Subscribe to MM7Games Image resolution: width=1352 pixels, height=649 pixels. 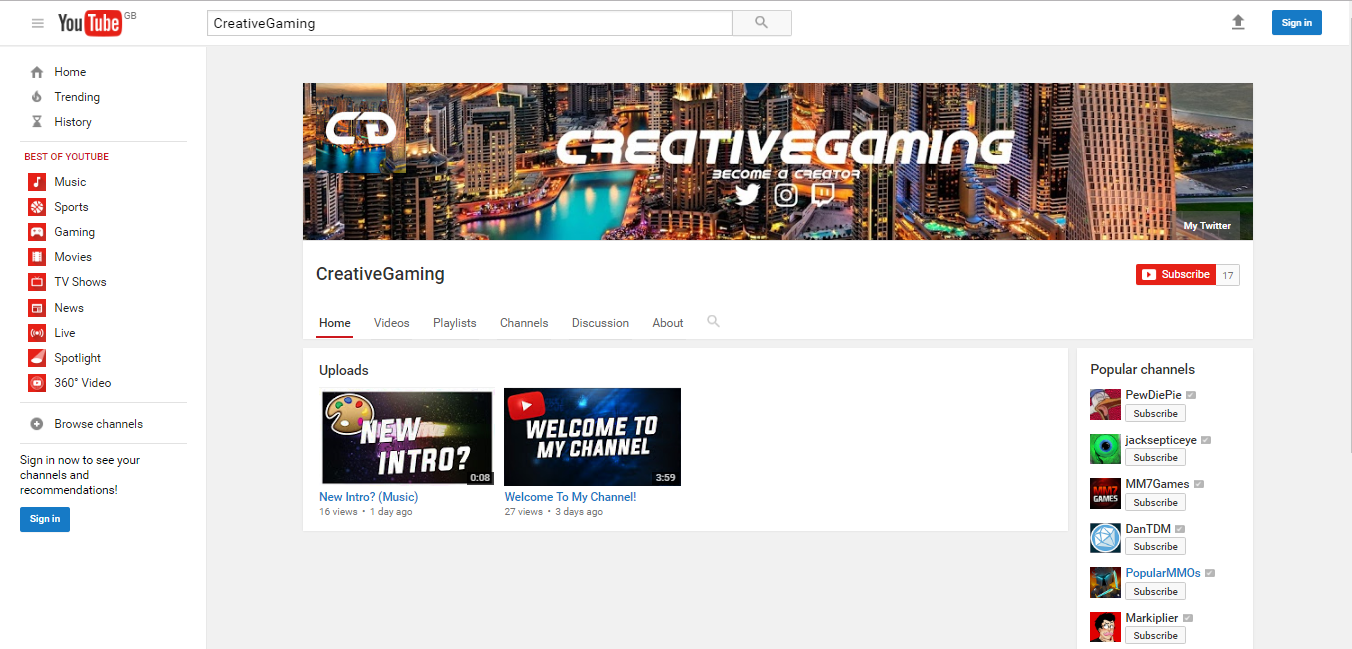(1155, 502)
